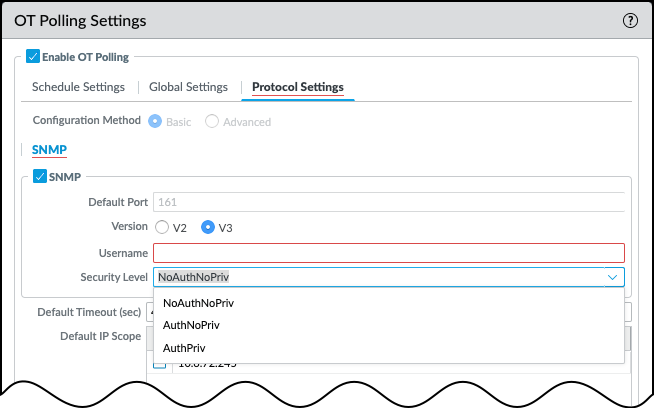Viewport: 654px width, 408px height.
Task: Collapse the Security Level dropdown arrow
Action: coord(612,277)
